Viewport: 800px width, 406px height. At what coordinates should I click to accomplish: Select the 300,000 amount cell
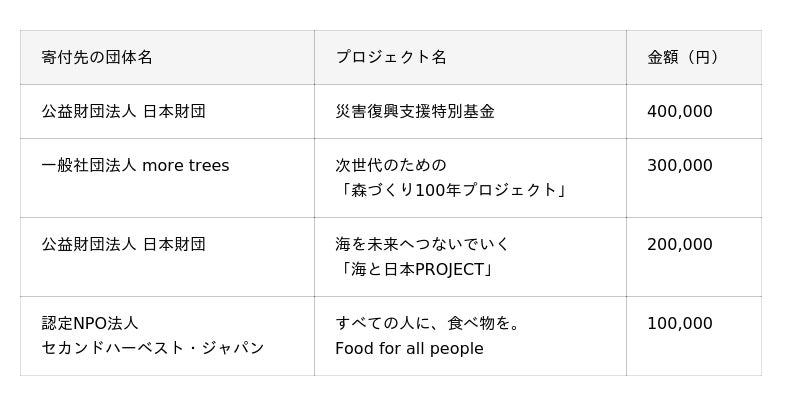click(680, 165)
